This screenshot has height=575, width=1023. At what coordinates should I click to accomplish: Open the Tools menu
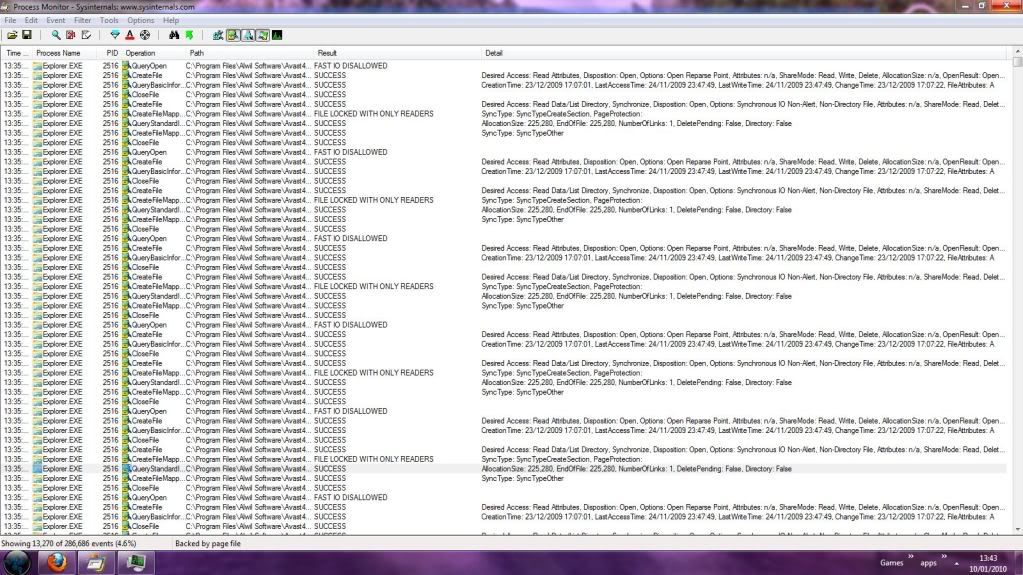(x=109, y=20)
